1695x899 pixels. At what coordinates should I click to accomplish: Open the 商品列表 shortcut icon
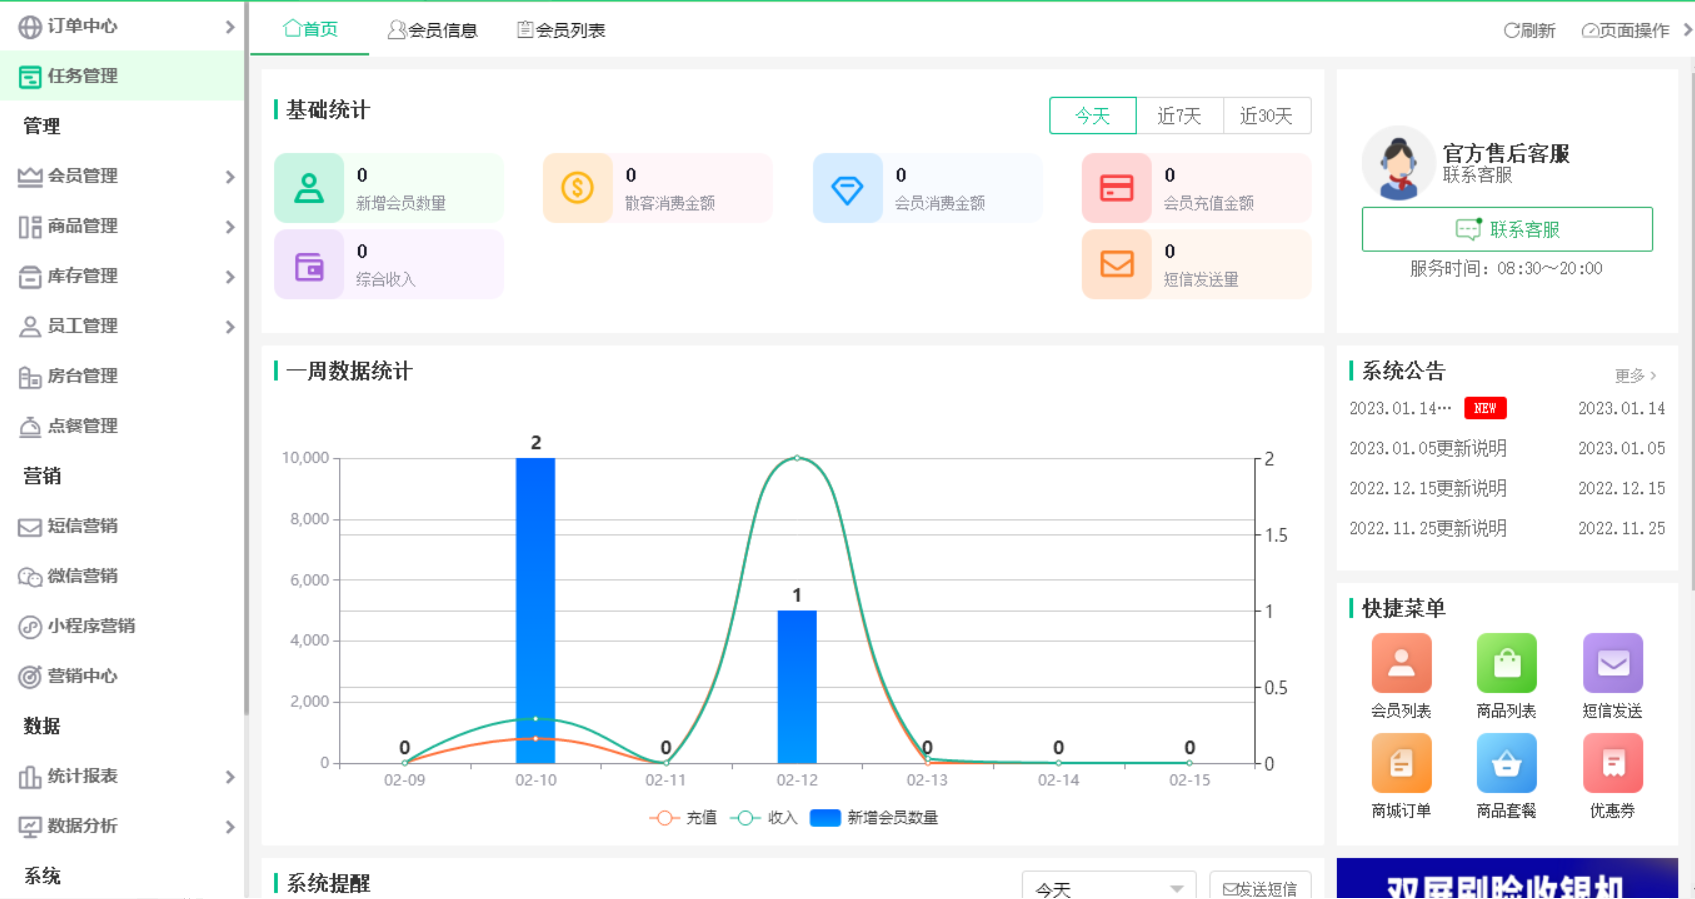pyautogui.click(x=1506, y=663)
